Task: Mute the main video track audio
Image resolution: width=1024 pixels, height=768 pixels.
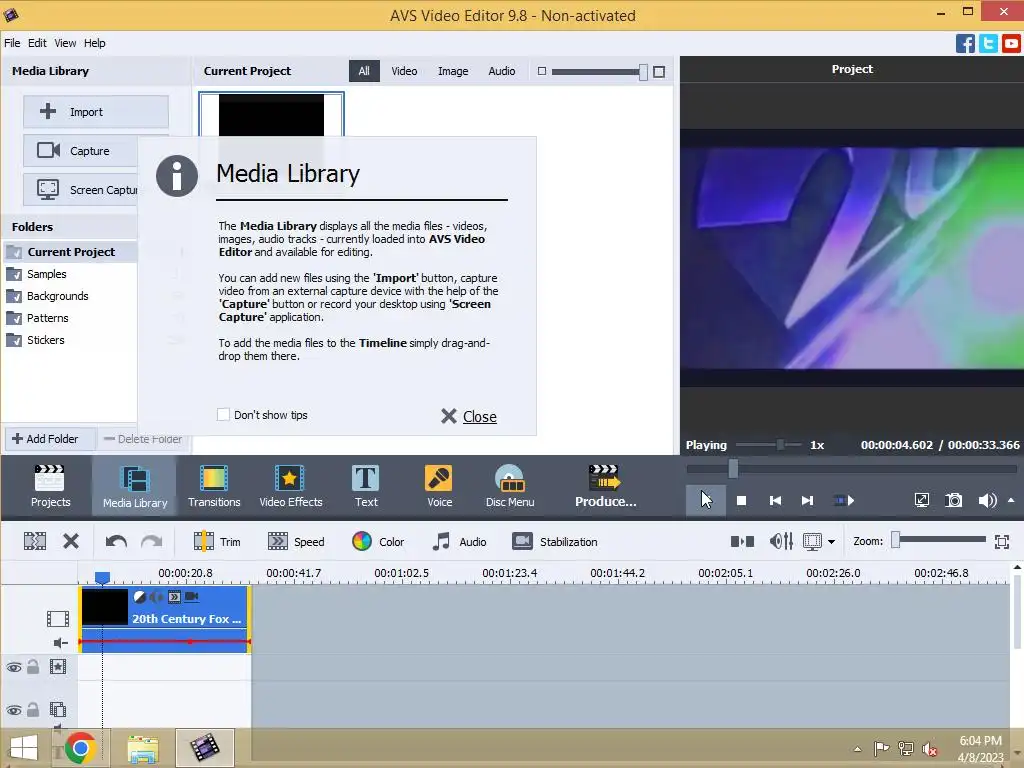Action: coord(60,643)
